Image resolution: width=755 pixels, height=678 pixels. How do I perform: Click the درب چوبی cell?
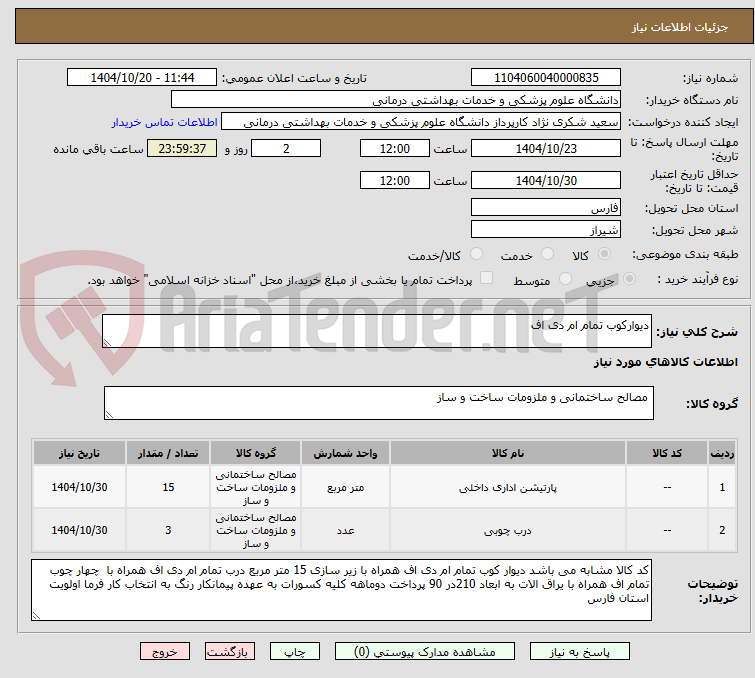508,530
